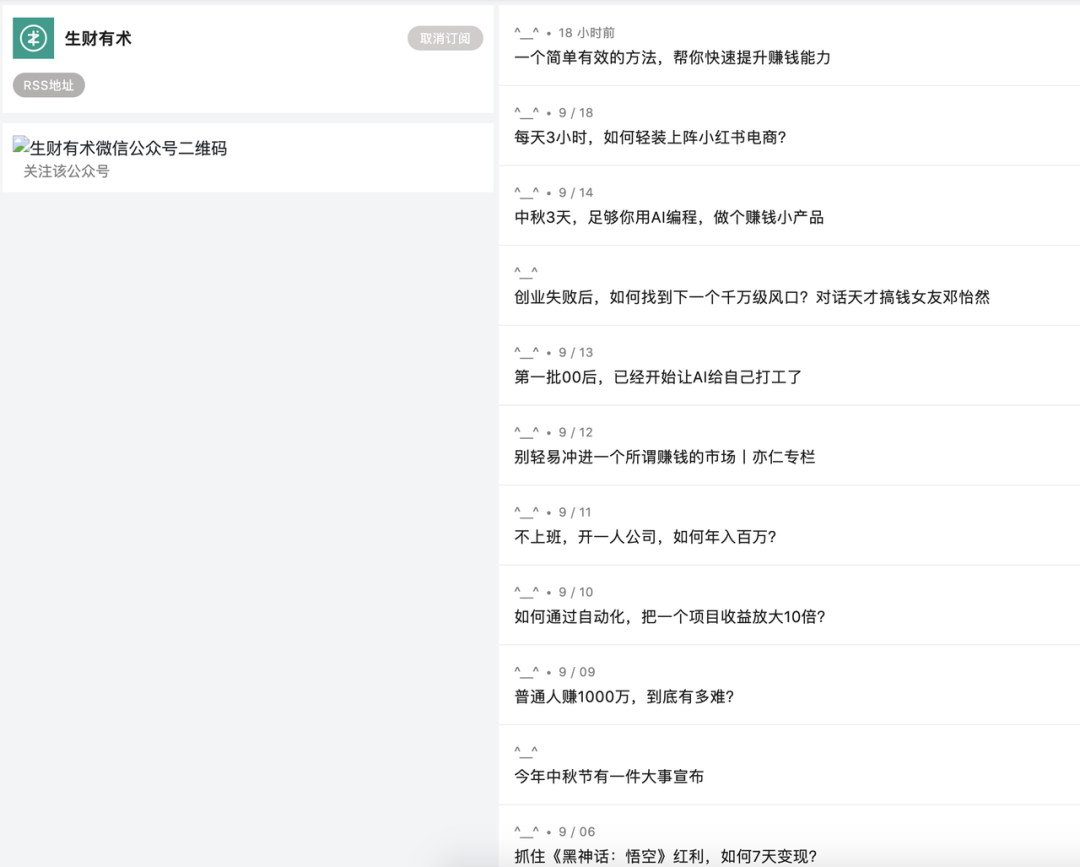1080x867 pixels.
Task: Click the 生财有术 green channel avatar icon
Action: click(33, 38)
